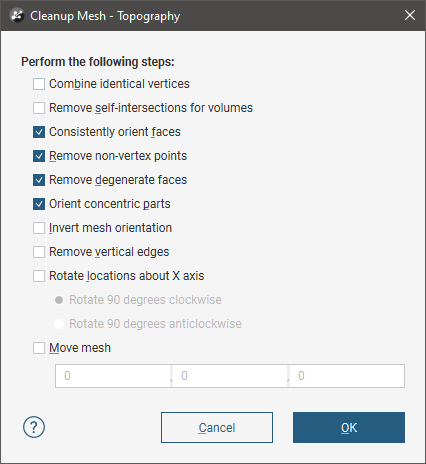This screenshot has height=464, width=426.
Task: Click the help question mark icon
Action: coord(34,427)
